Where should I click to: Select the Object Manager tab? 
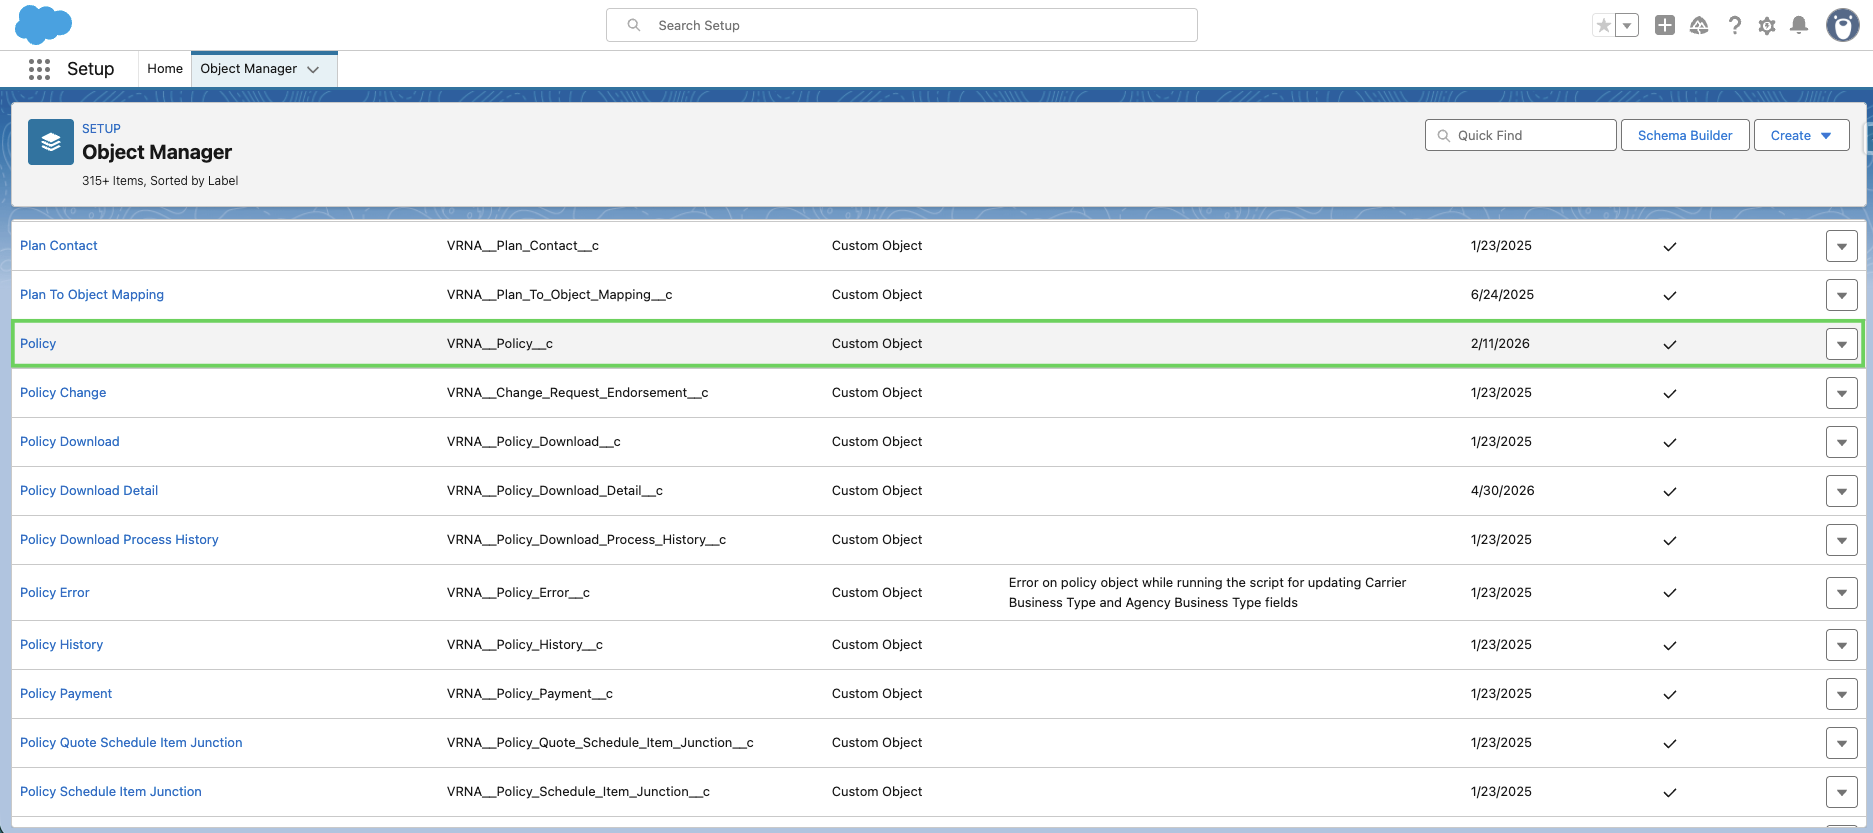249,69
